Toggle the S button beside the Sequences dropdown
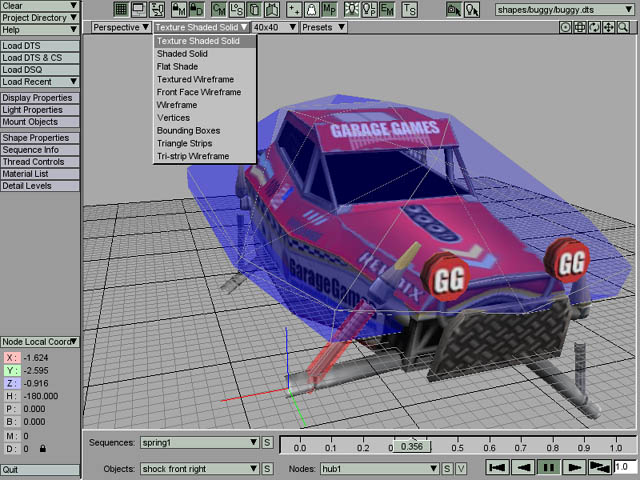The height and width of the screenshot is (480, 640). (268, 442)
